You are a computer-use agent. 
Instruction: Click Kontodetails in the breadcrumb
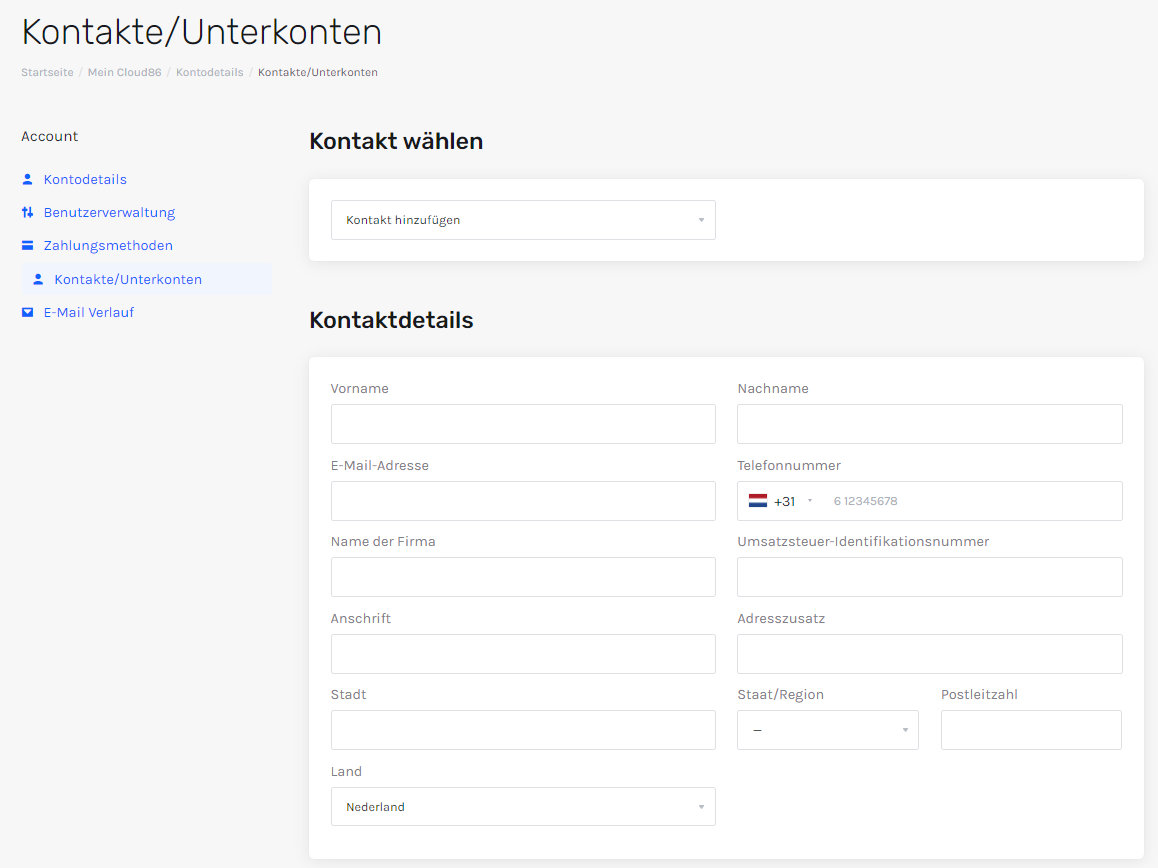pyautogui.click(x=209, y=73)
